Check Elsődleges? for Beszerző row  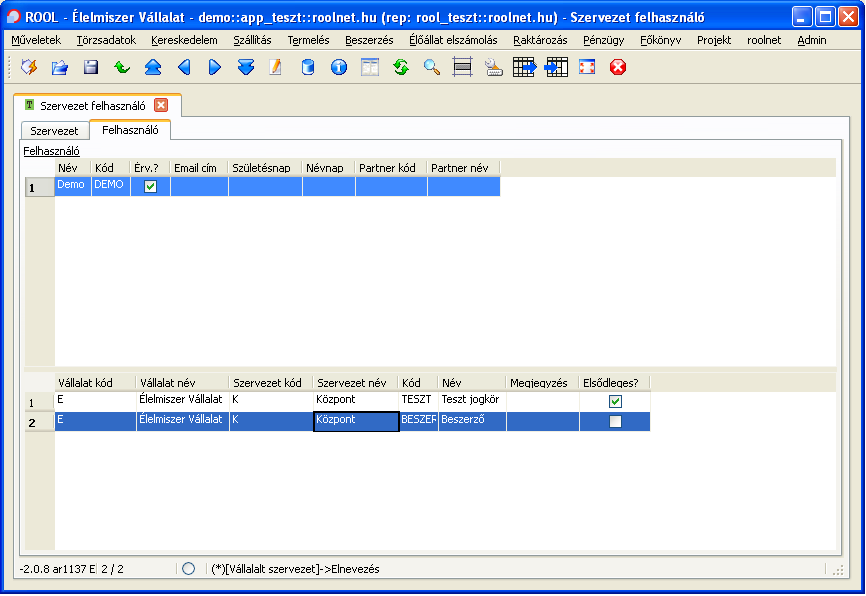click(x=615, y=422)
